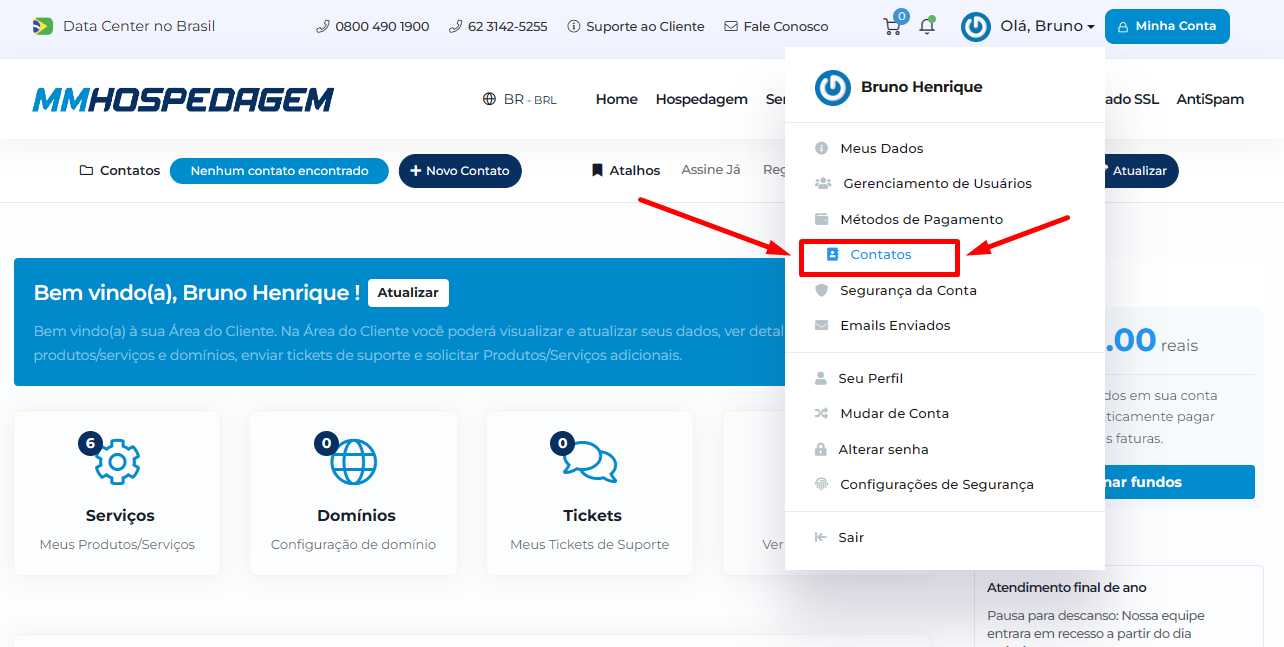Click the user avatar beside Olá, Bruno
Screen dimensions: 1284x647
(x=976, y=27)
